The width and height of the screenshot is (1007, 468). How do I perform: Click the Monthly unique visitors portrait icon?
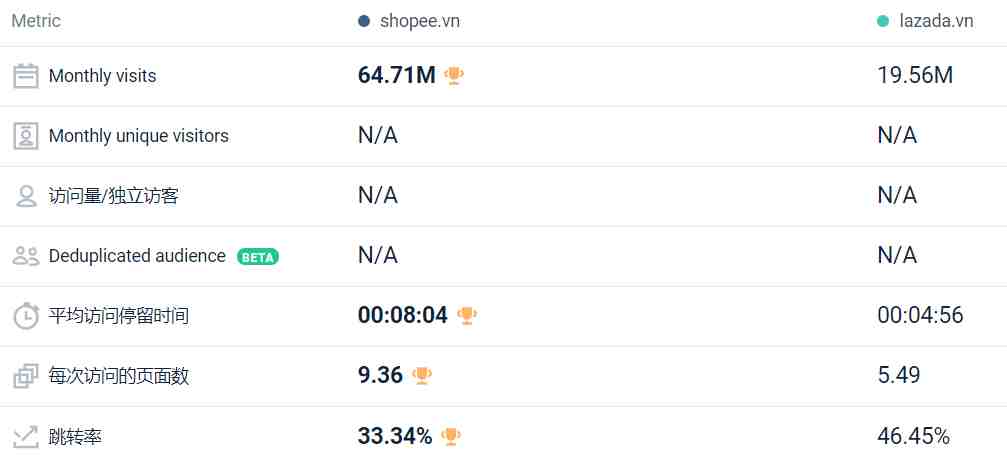(26, 136)
